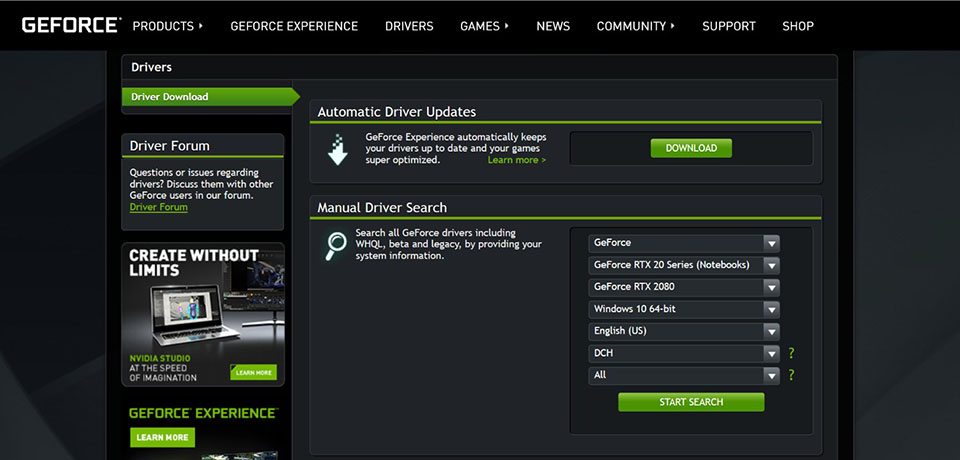Click the Create Without Limits laptop banner image
Screen dimensions: 960x460
(203, 314)
